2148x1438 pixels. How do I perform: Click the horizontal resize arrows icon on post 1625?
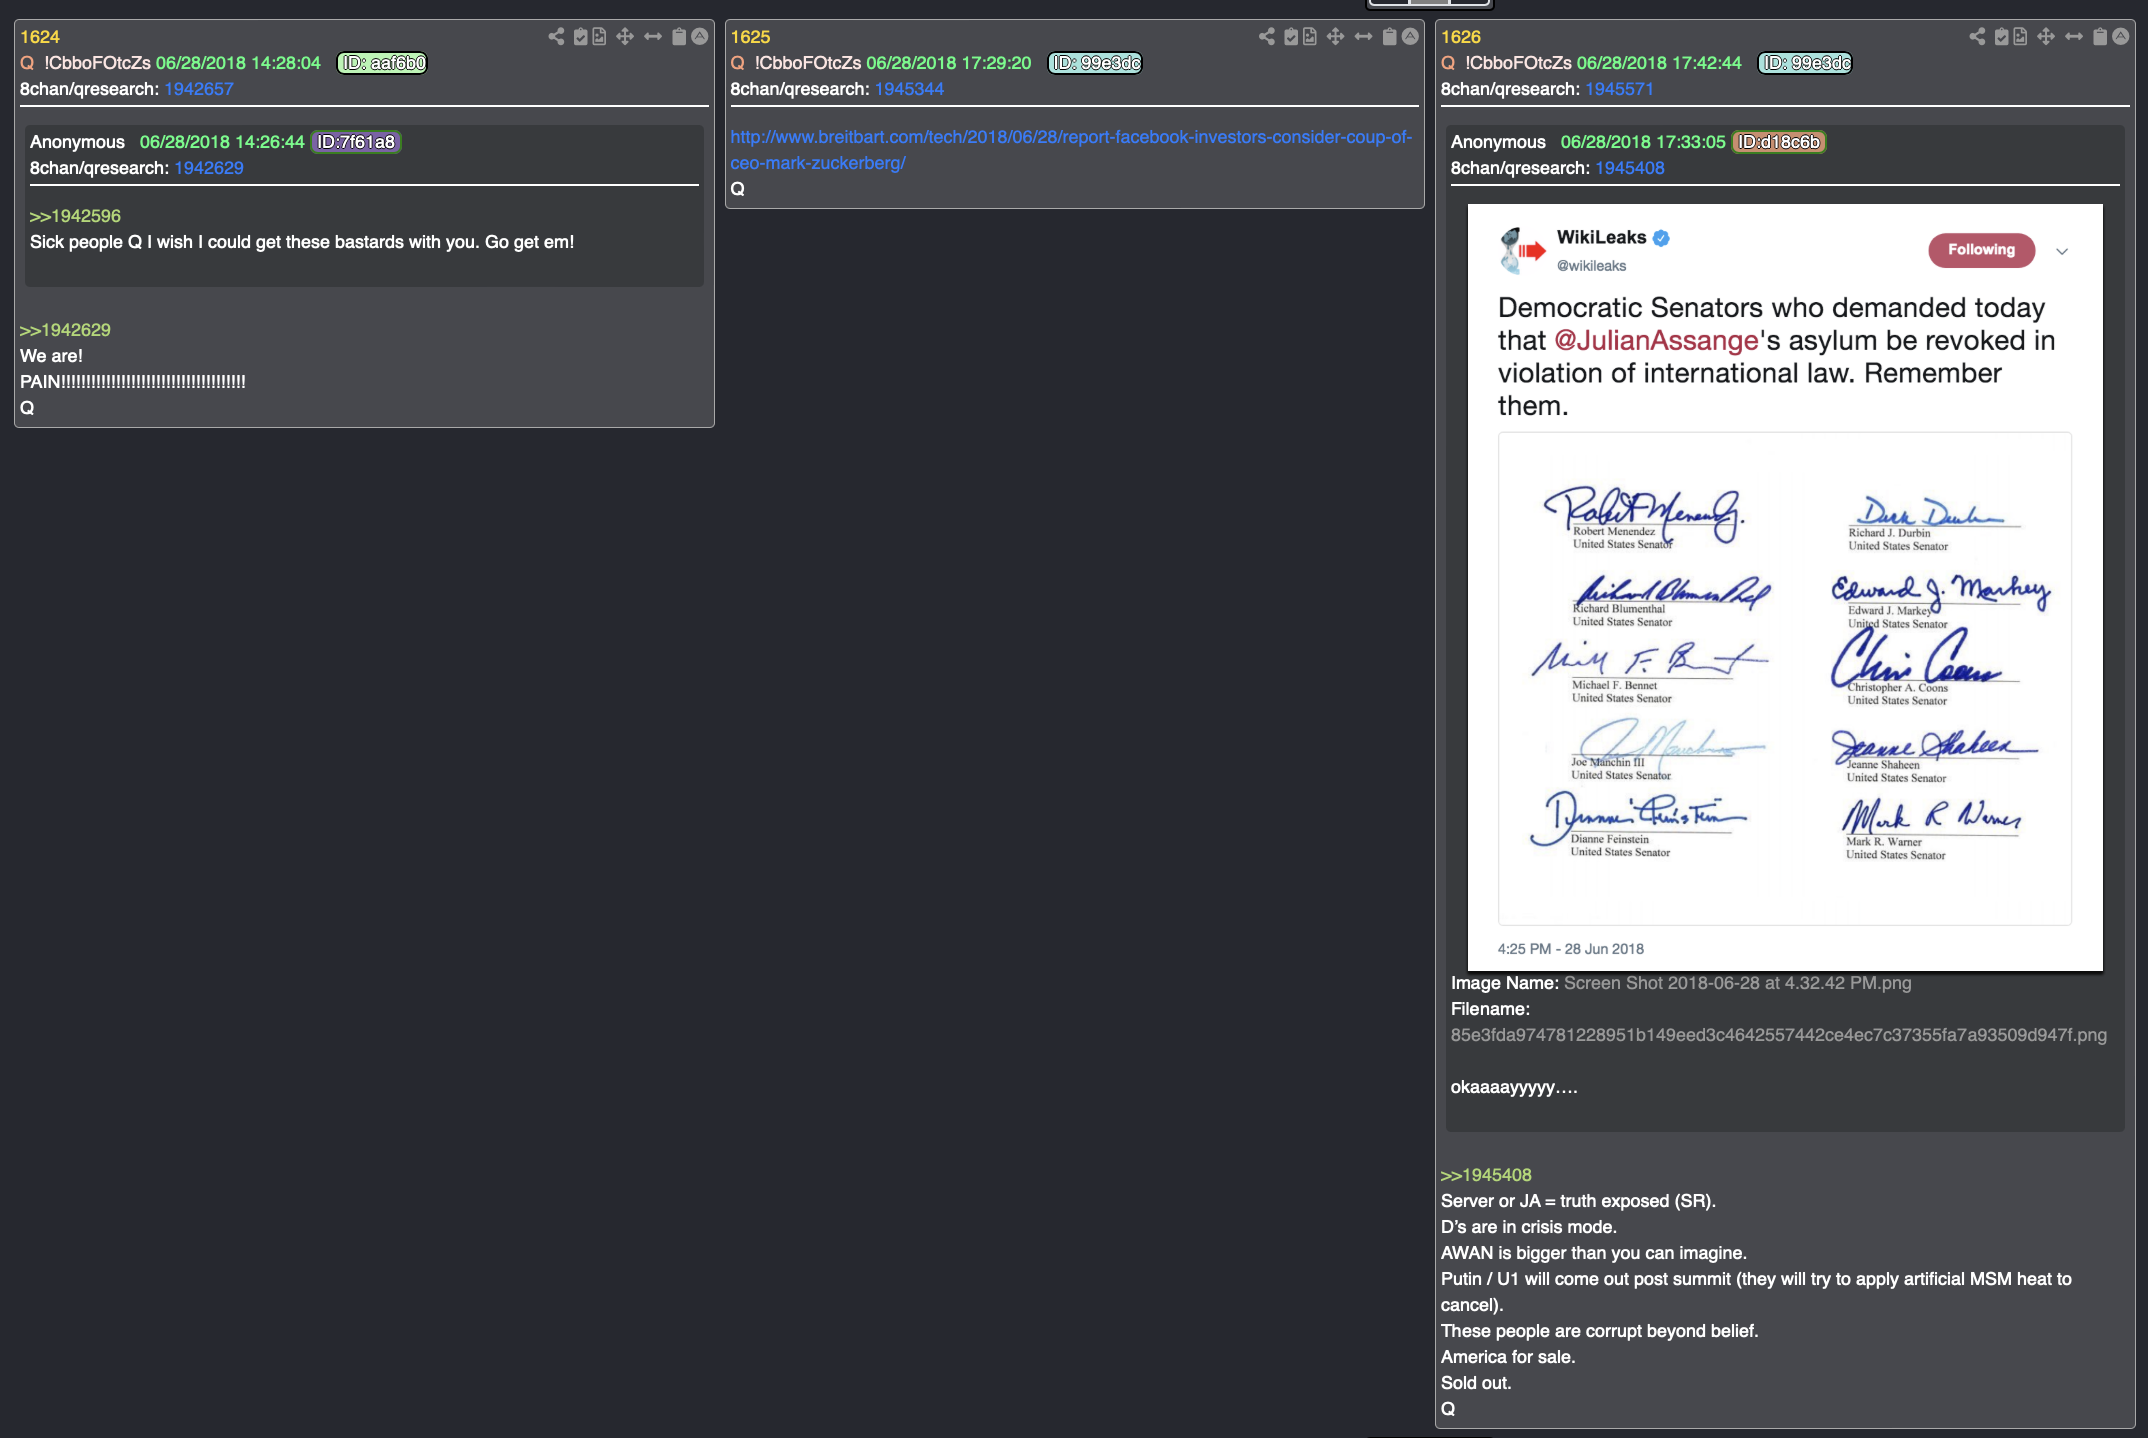point(1363,37)
